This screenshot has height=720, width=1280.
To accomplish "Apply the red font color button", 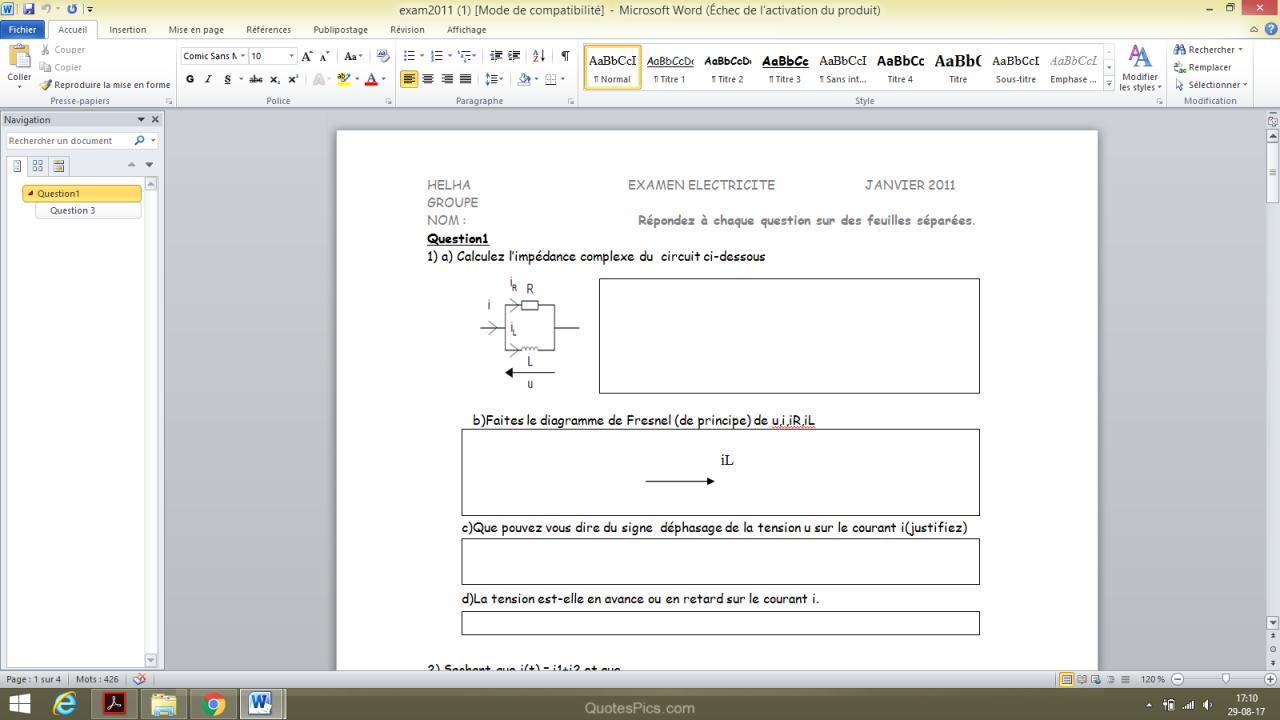I will tap(370, 79).
